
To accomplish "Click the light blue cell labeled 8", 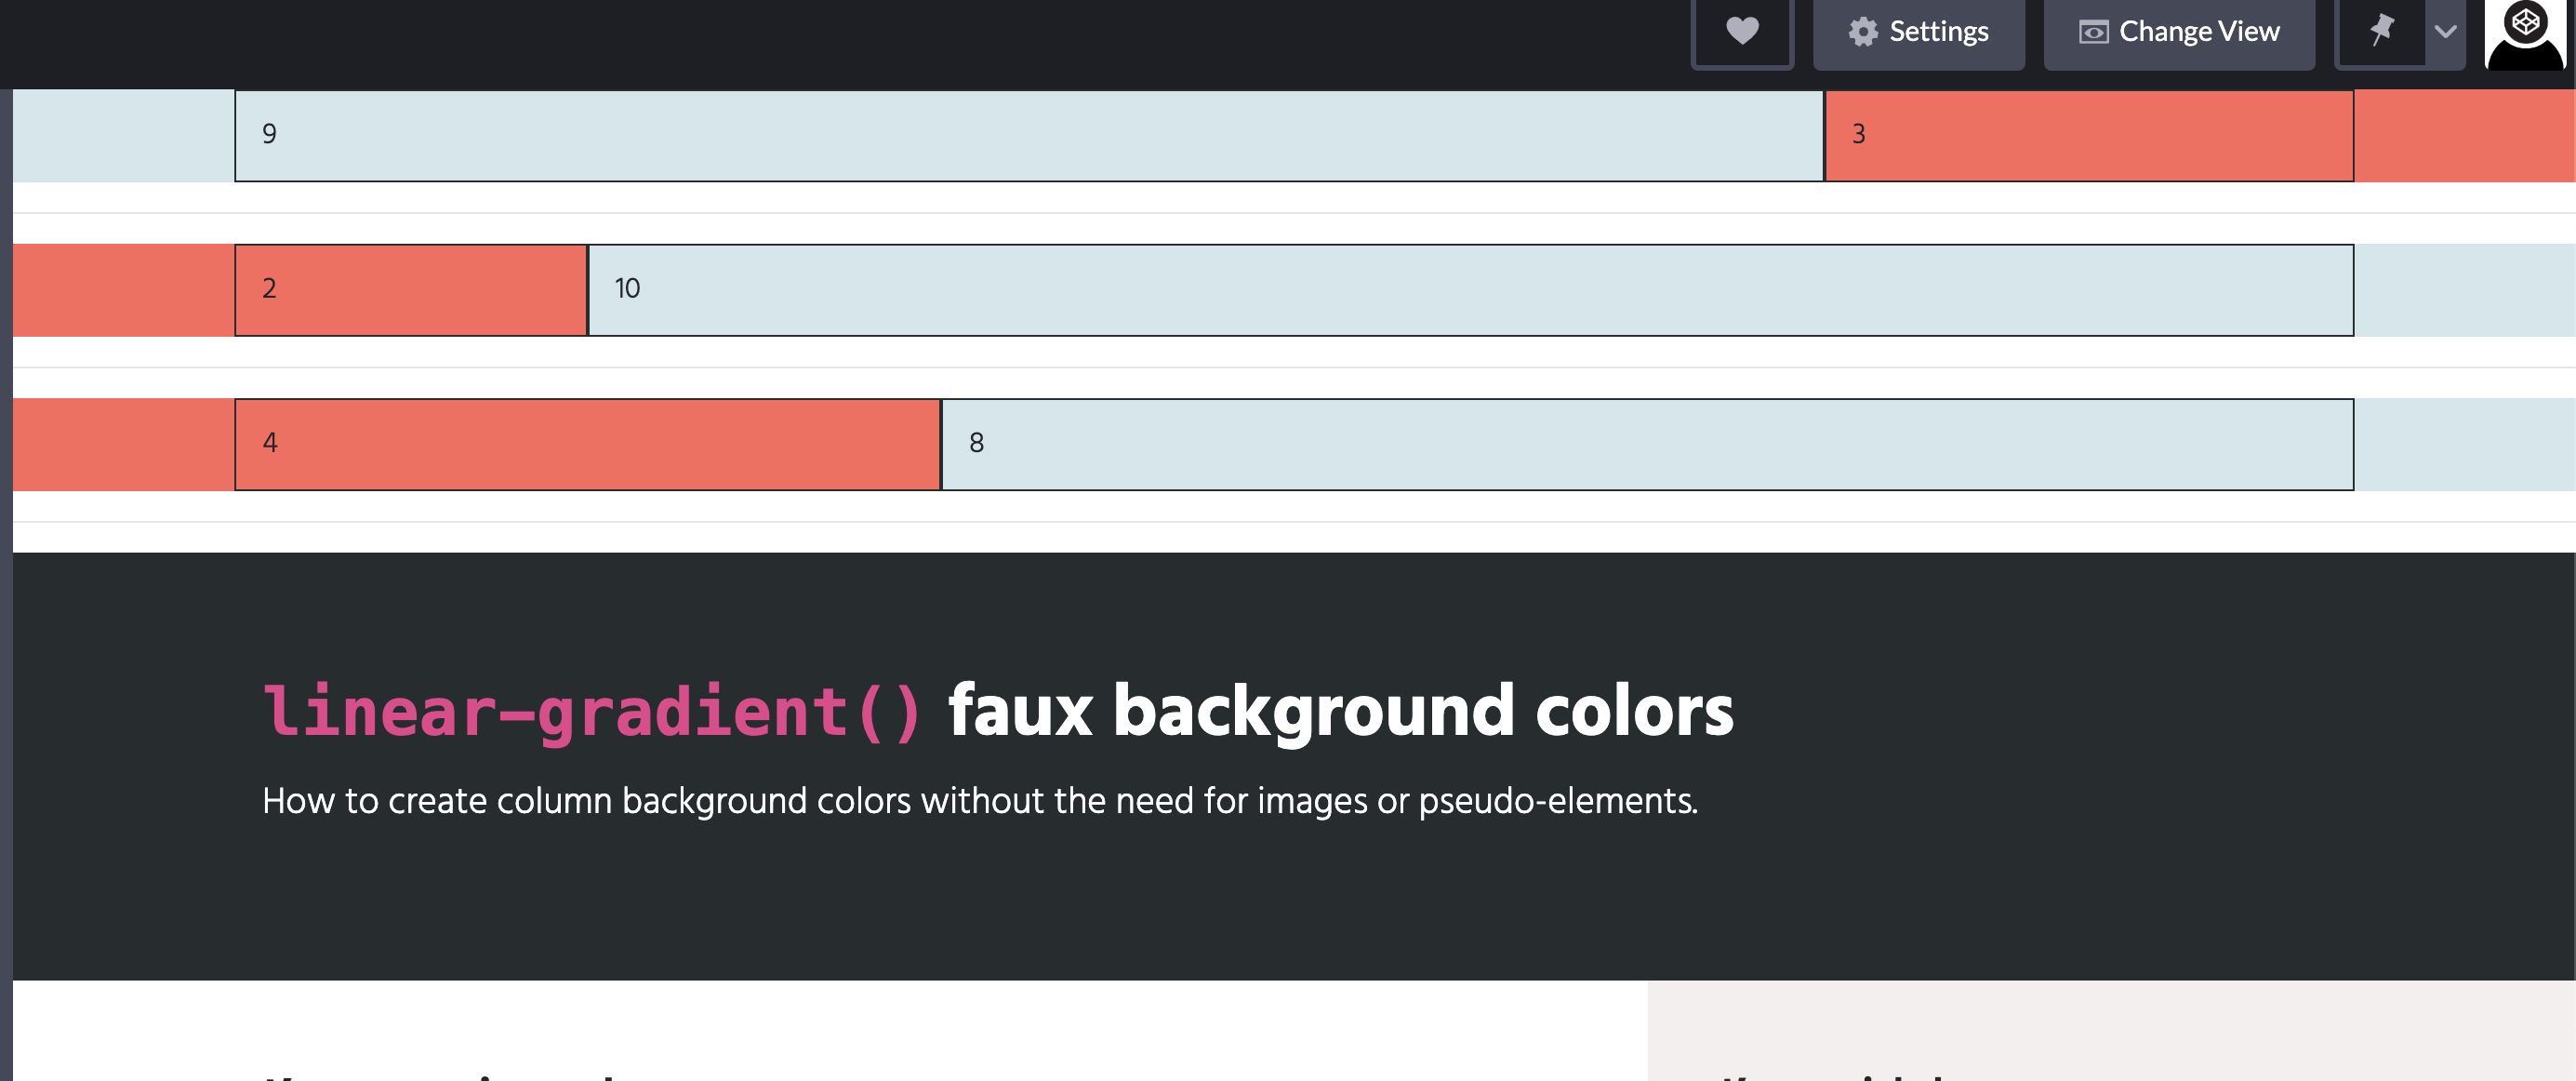I will 1647,444.
